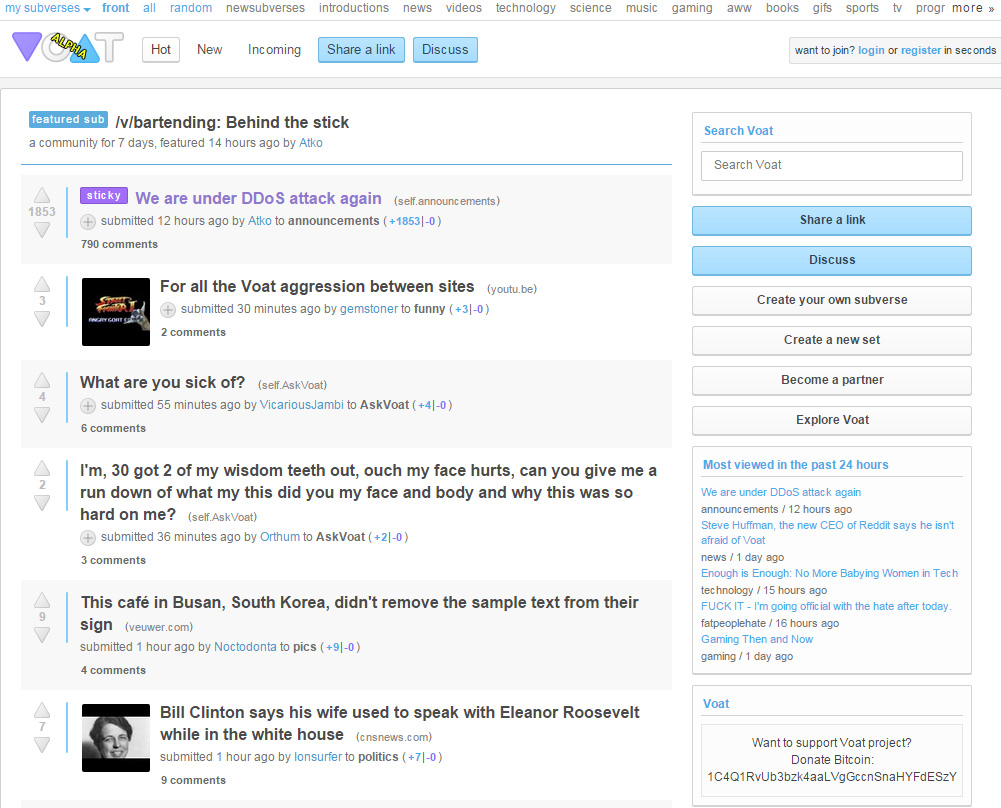Screen dimensions: 1001x808
Task: Switch to the Hot tab
Action: click(161, 49)
